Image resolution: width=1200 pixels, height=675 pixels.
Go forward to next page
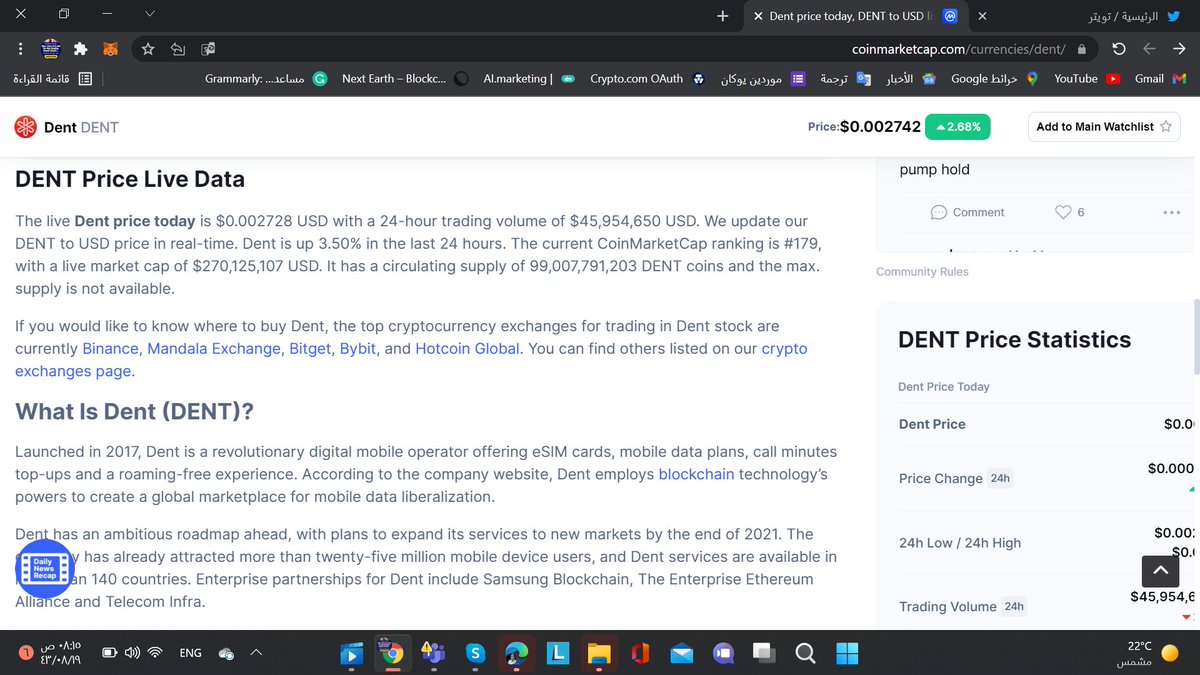(1149, 48)
